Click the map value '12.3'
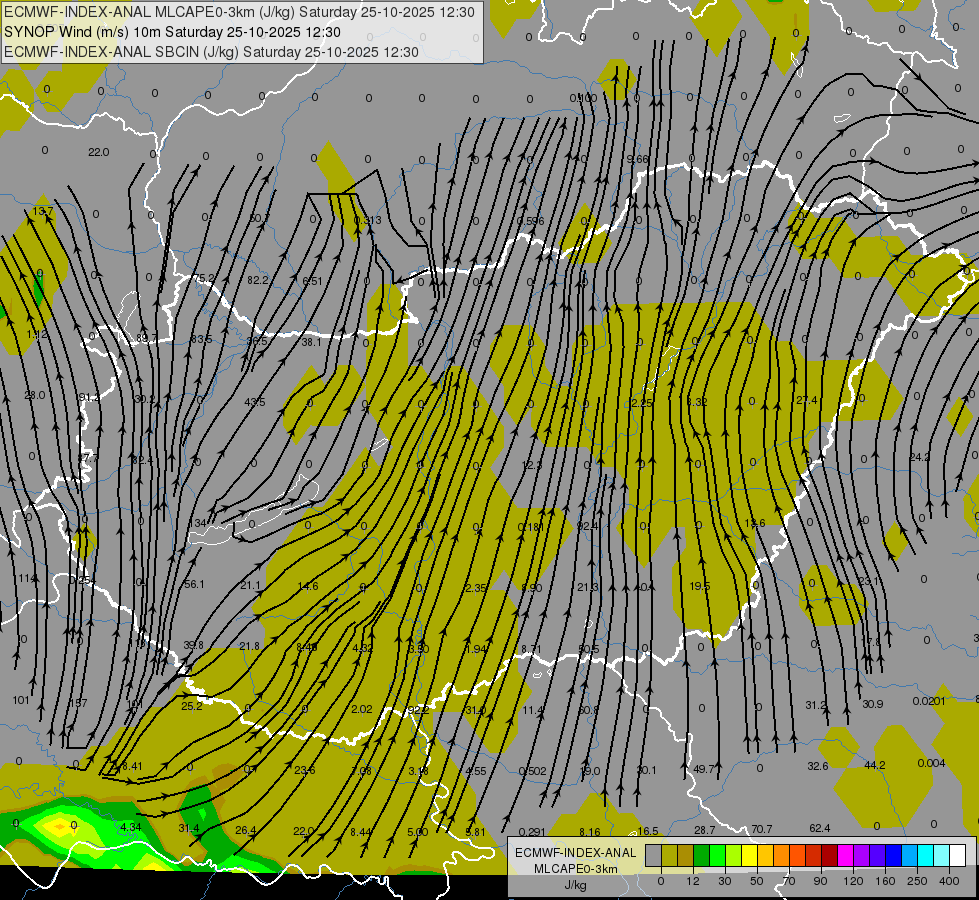This screenshot has height=900, width=979. (532, 465)
